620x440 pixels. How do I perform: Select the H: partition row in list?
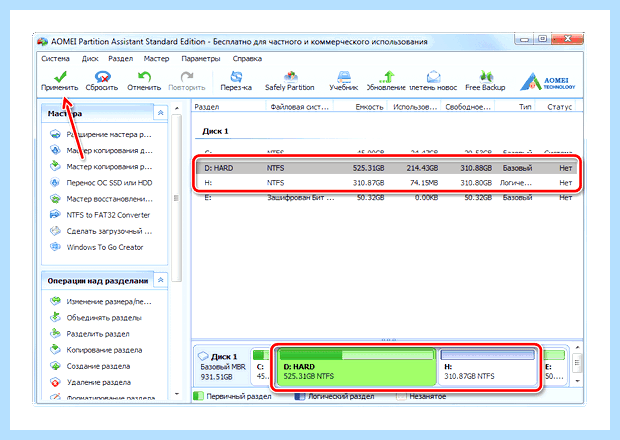pos(387,183)
